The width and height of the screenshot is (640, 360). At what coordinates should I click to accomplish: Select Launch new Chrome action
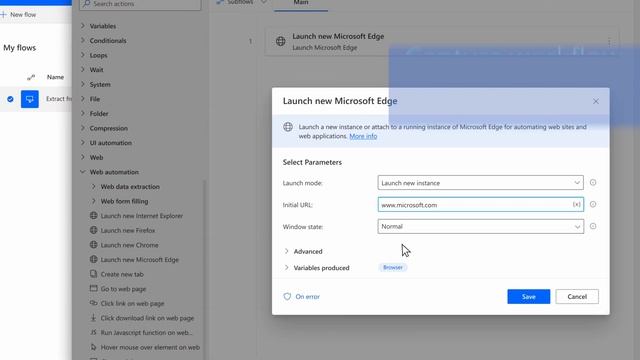(x=129, y=245)
